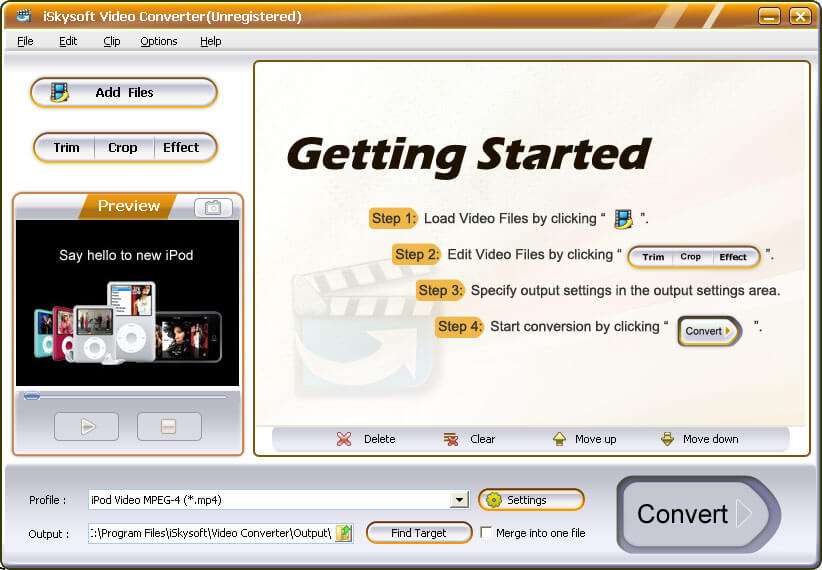The width and height of the screenshot is (822, 570).
Task: Click the Output path text field
Action: tap(210, 533)
